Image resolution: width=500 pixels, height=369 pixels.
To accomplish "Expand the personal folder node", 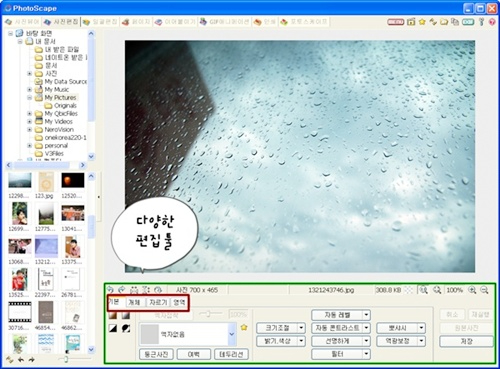I will tap(29, 146).
